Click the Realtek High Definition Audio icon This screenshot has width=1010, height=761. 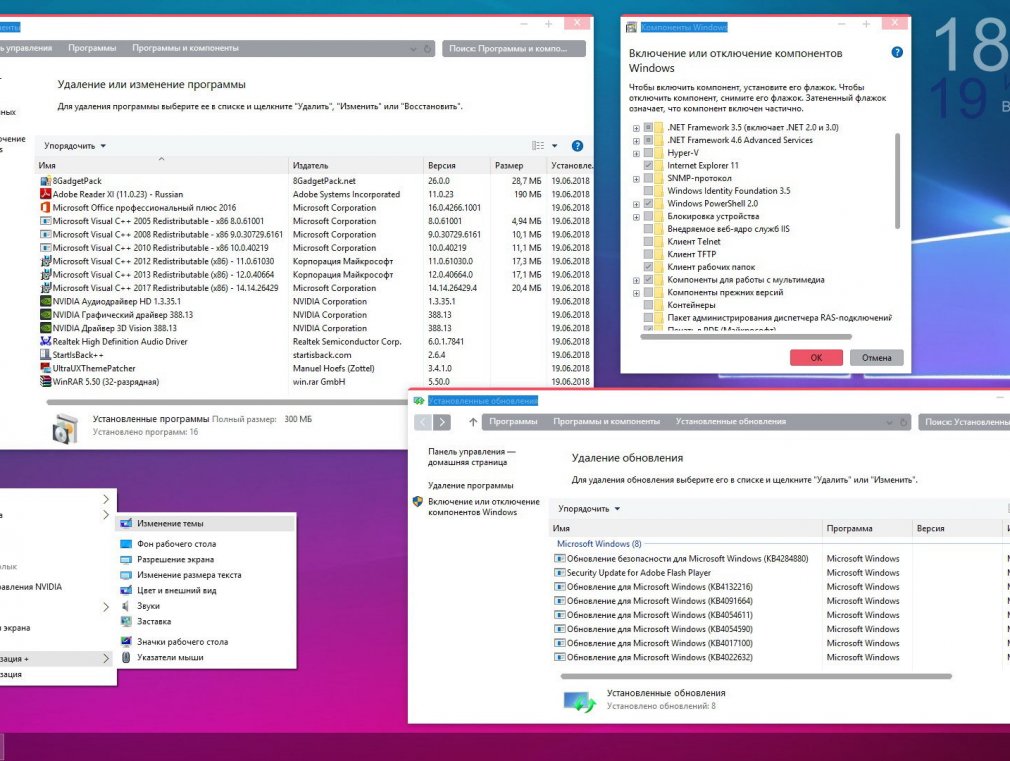tap(45, 342)
